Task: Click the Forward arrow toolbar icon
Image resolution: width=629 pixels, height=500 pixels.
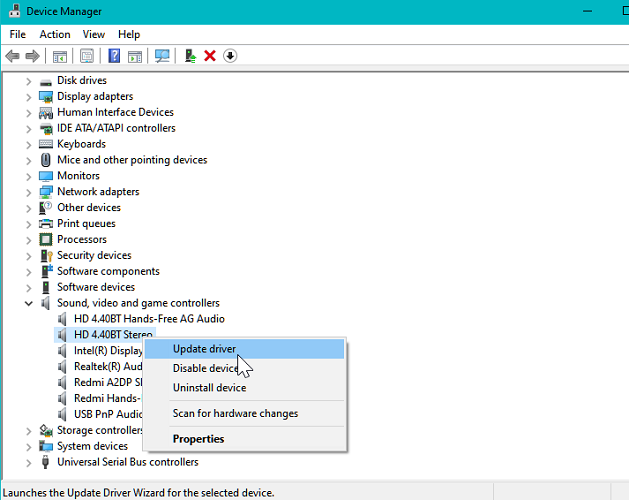Action: 32,56
